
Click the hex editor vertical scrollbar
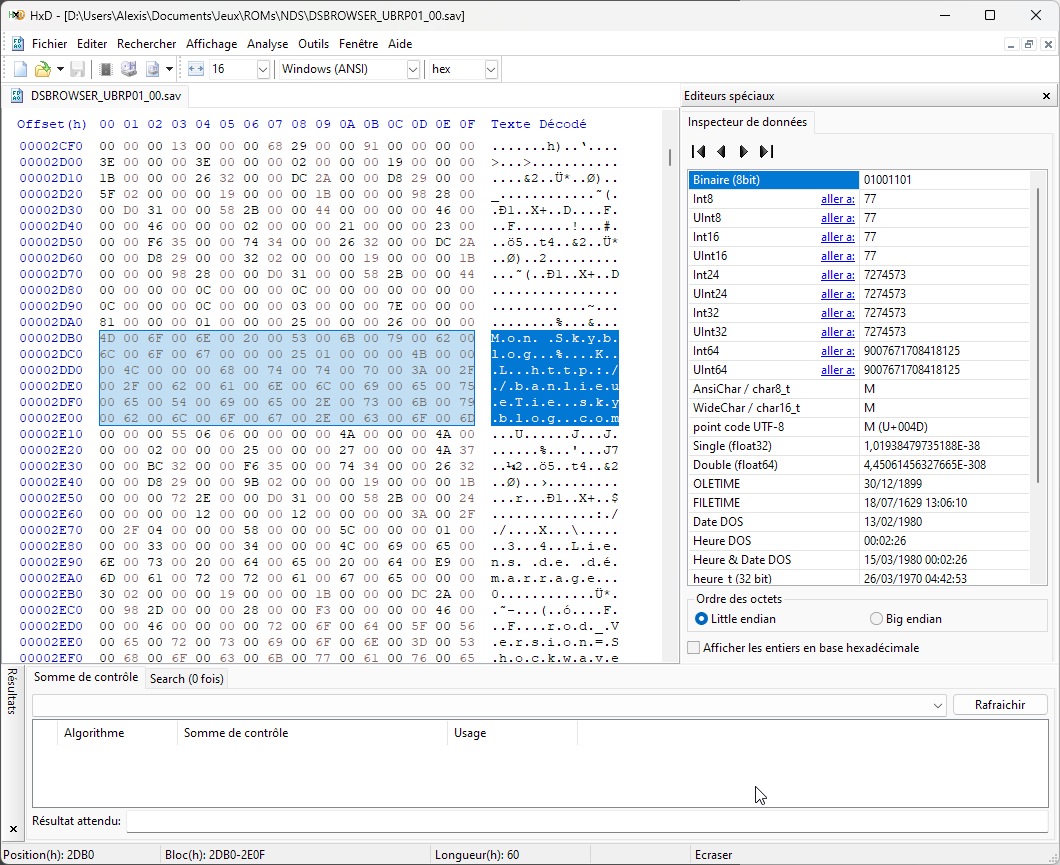coord(670,400)
